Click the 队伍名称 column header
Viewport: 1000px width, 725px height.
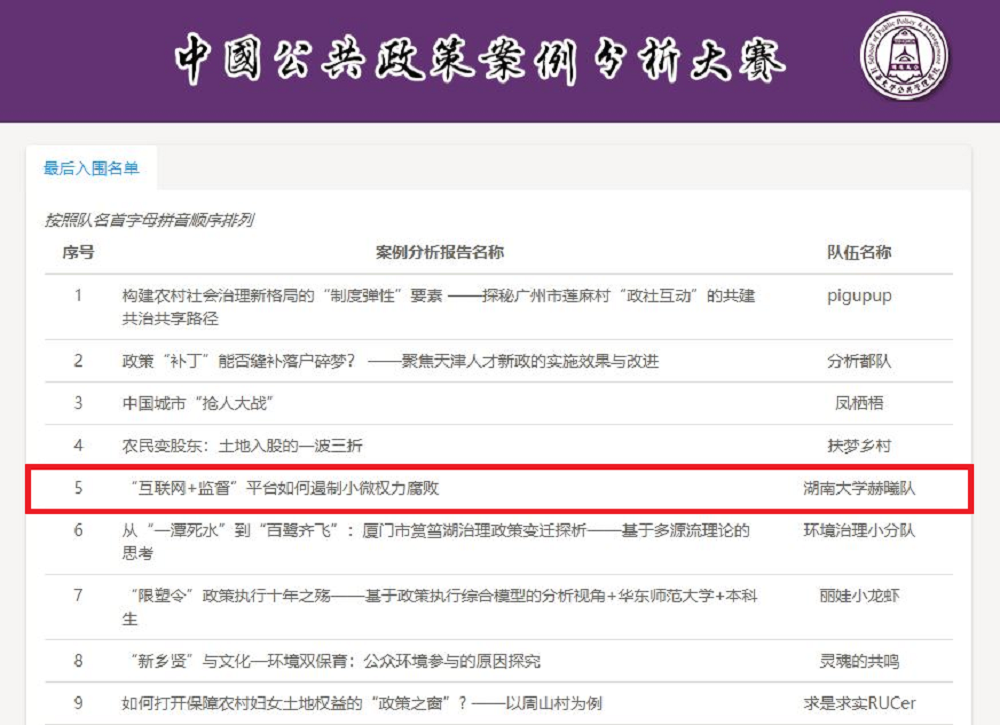(858, 252)
